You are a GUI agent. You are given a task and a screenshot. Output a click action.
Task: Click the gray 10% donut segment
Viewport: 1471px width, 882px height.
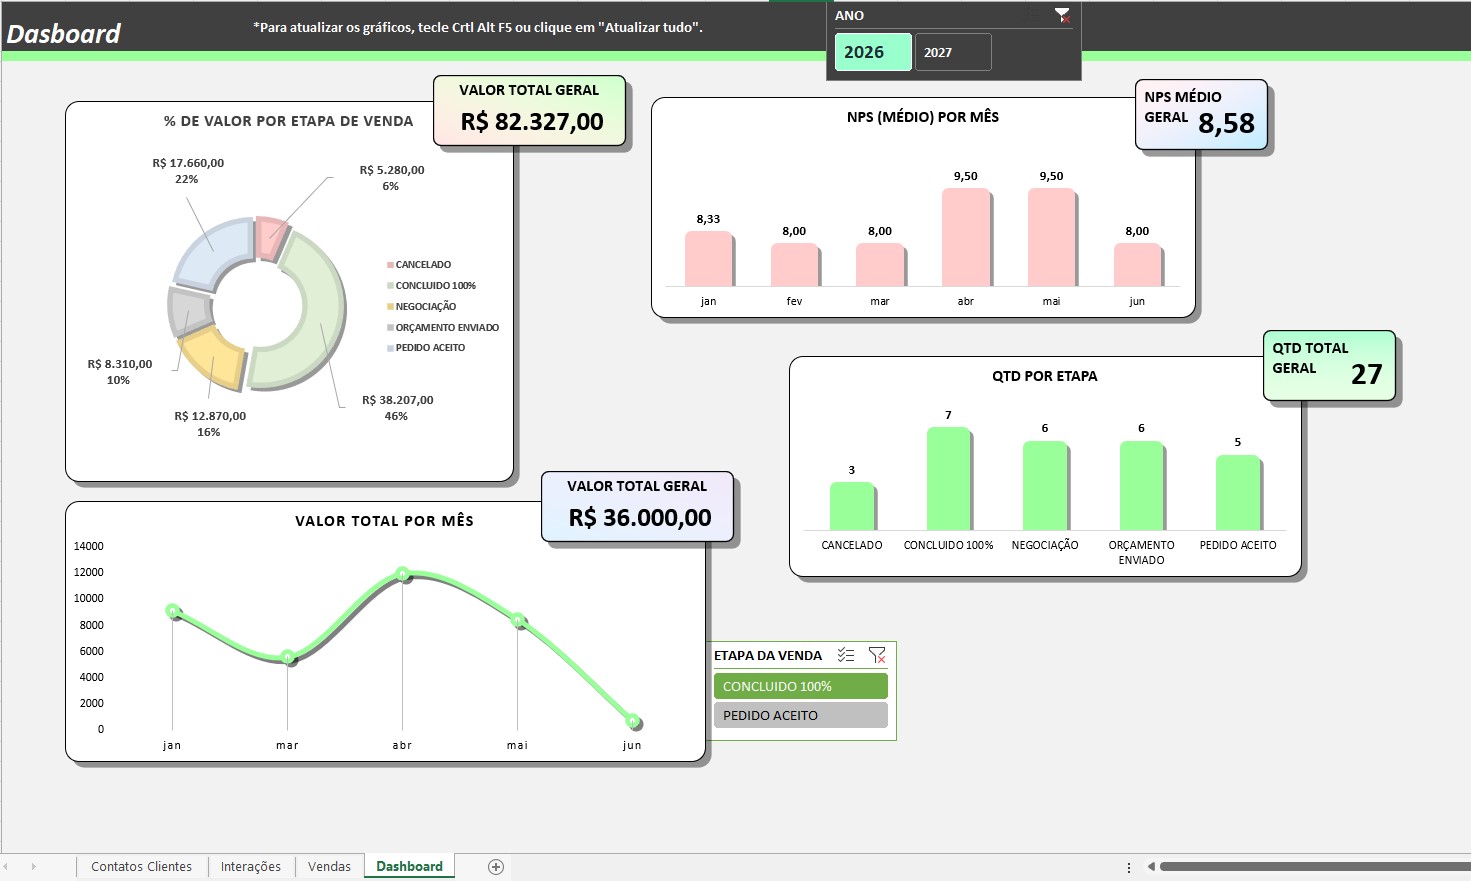188,312
